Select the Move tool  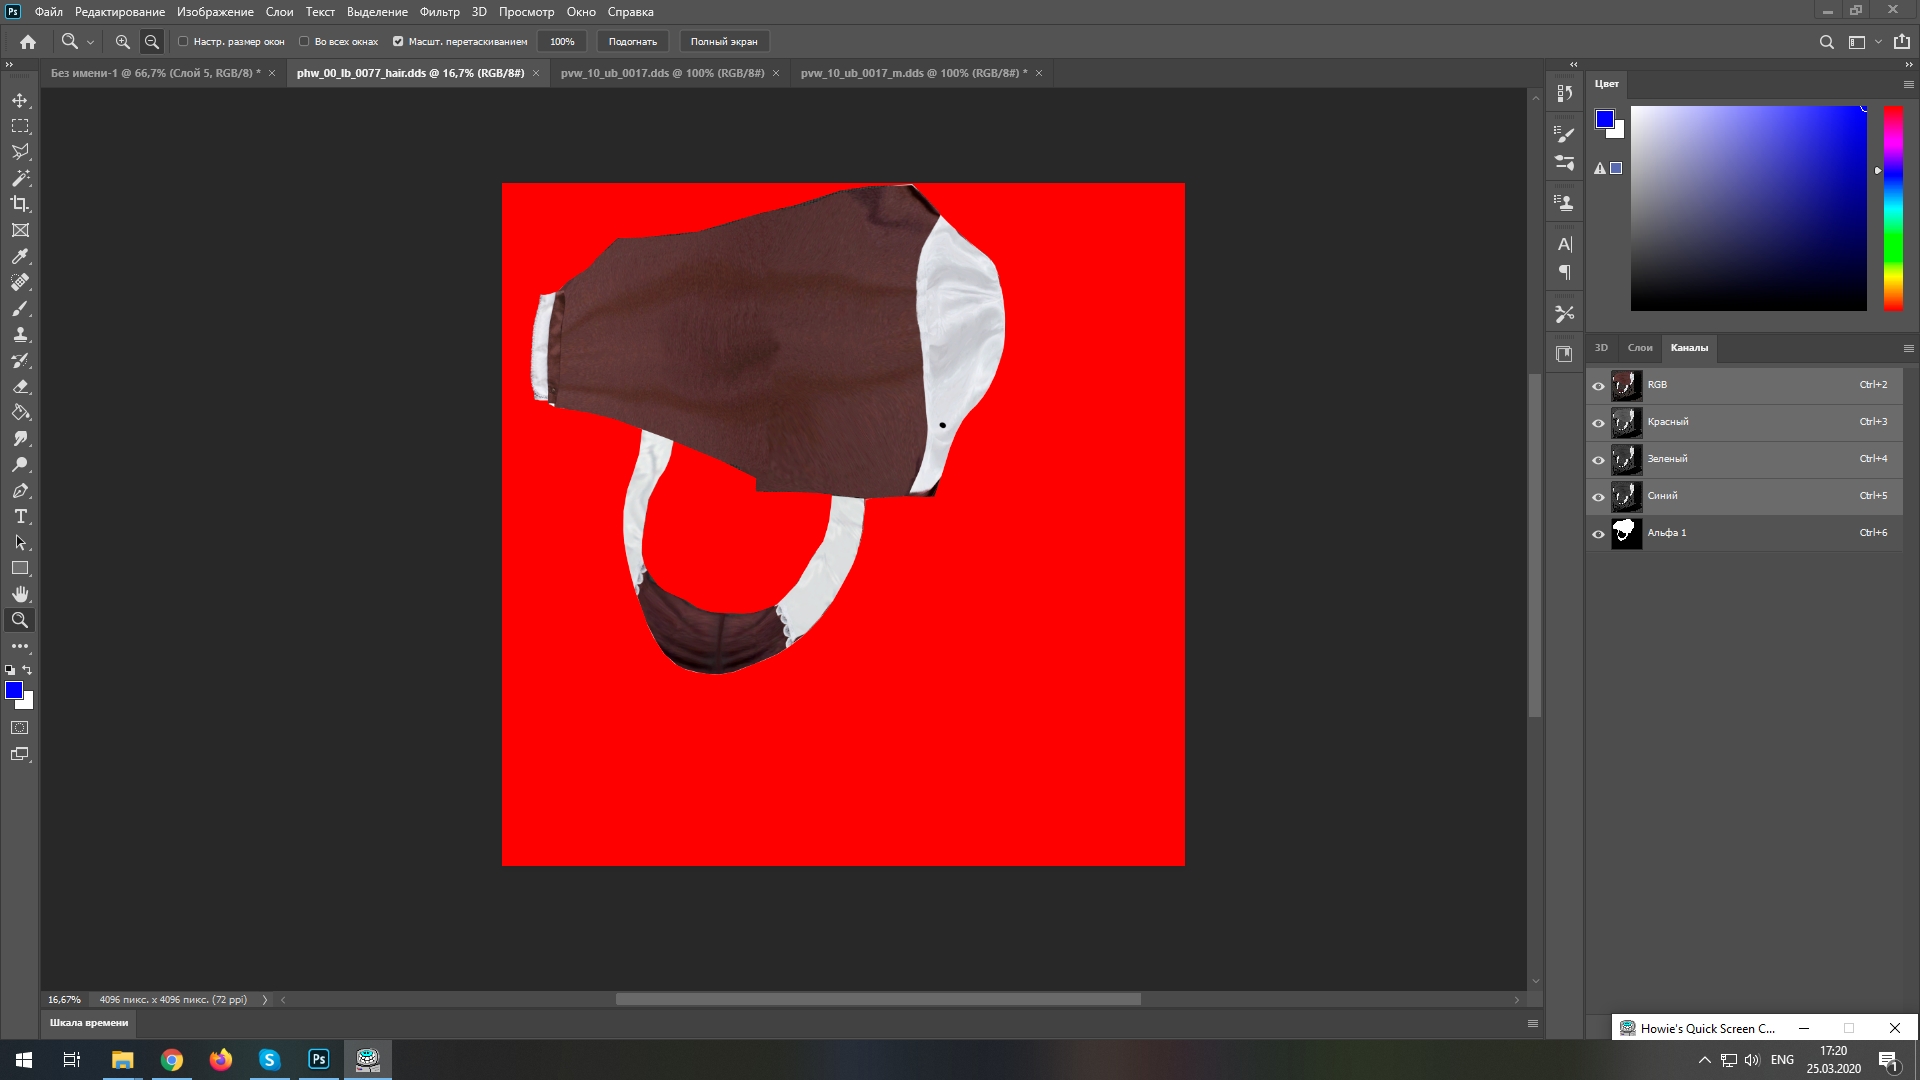20,100
